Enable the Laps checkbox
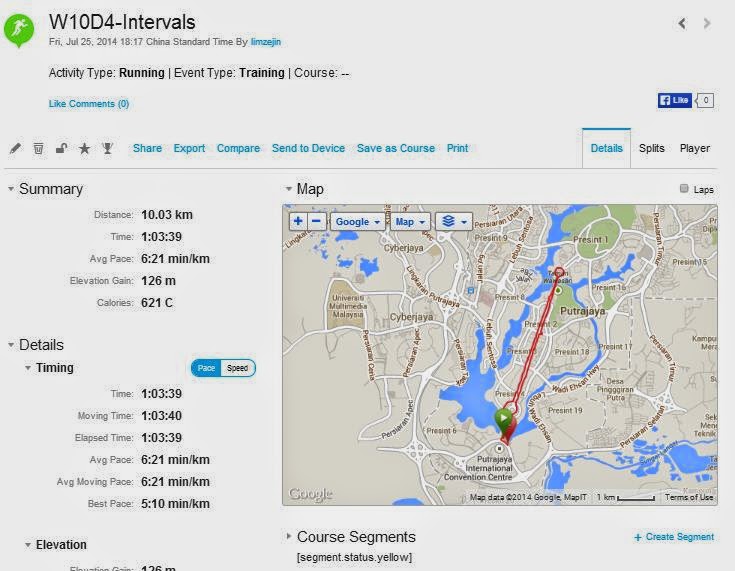The height and width of the screenshot is (571, 735). point(684,188)
